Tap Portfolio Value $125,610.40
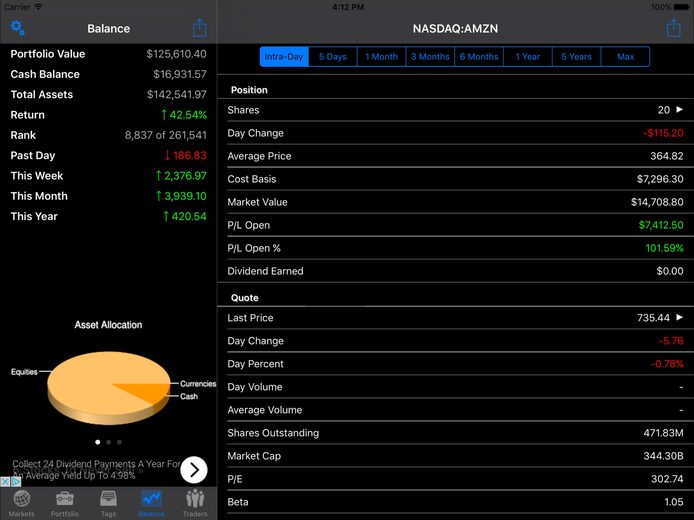 point(108,54)
